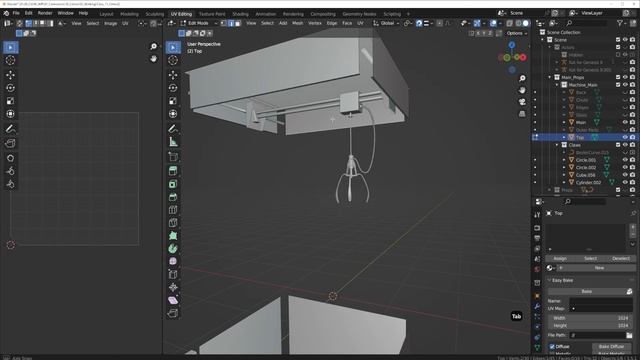Adjust the Height value field

click(591, 326)
